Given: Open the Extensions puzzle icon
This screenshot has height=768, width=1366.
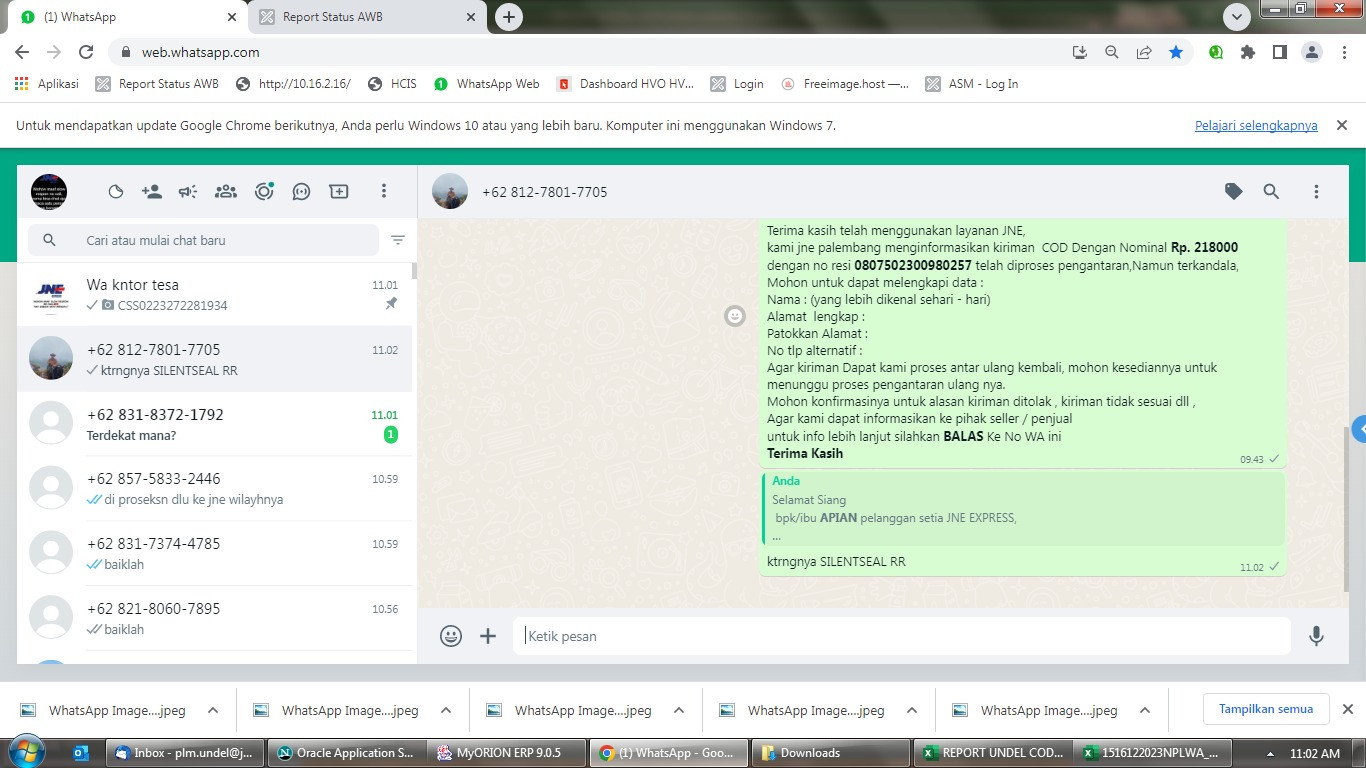Looking at the screenshot, I should point(1248,52).
